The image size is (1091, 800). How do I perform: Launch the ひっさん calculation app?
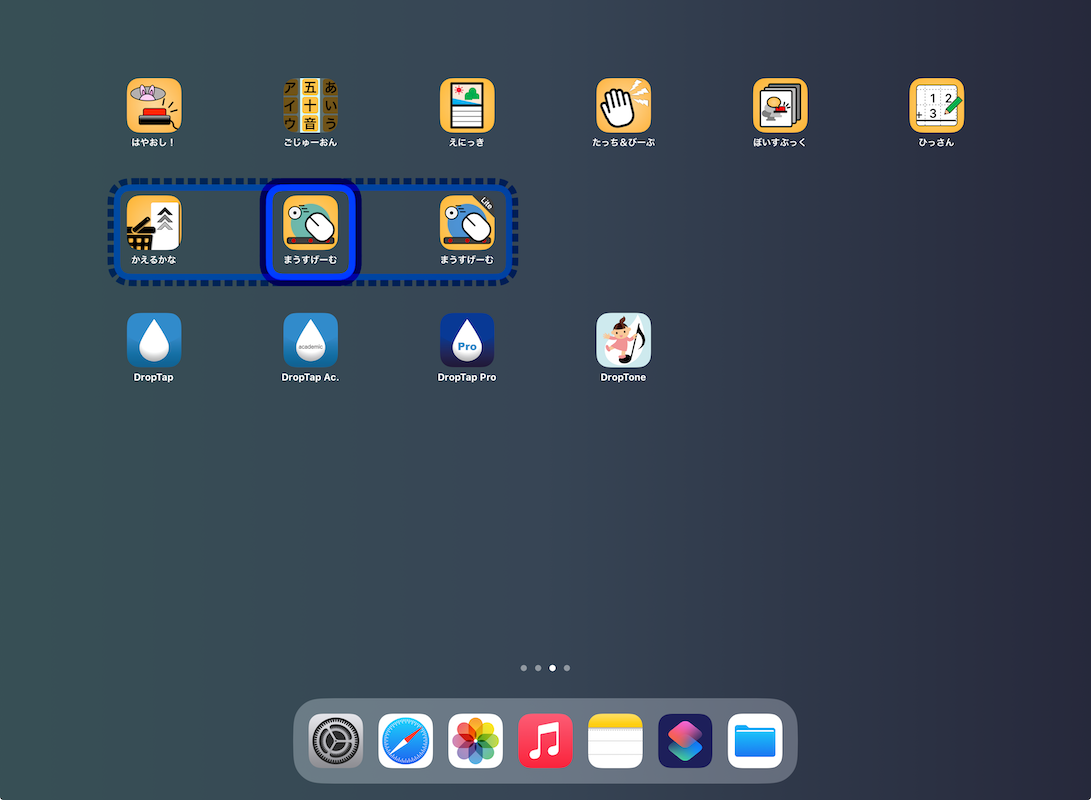click(x=936, y=106)
